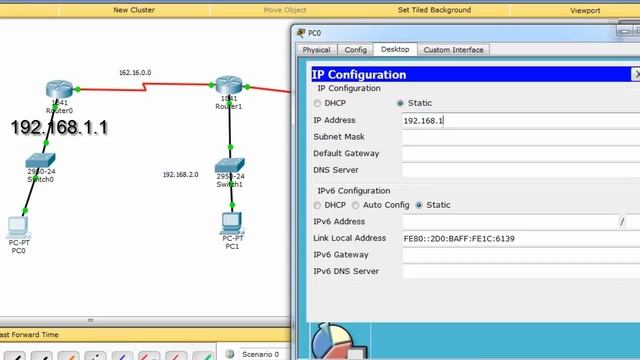Click the large 192.168.1.1 note text
Viewport: 640px width, 360px height.
60,127
